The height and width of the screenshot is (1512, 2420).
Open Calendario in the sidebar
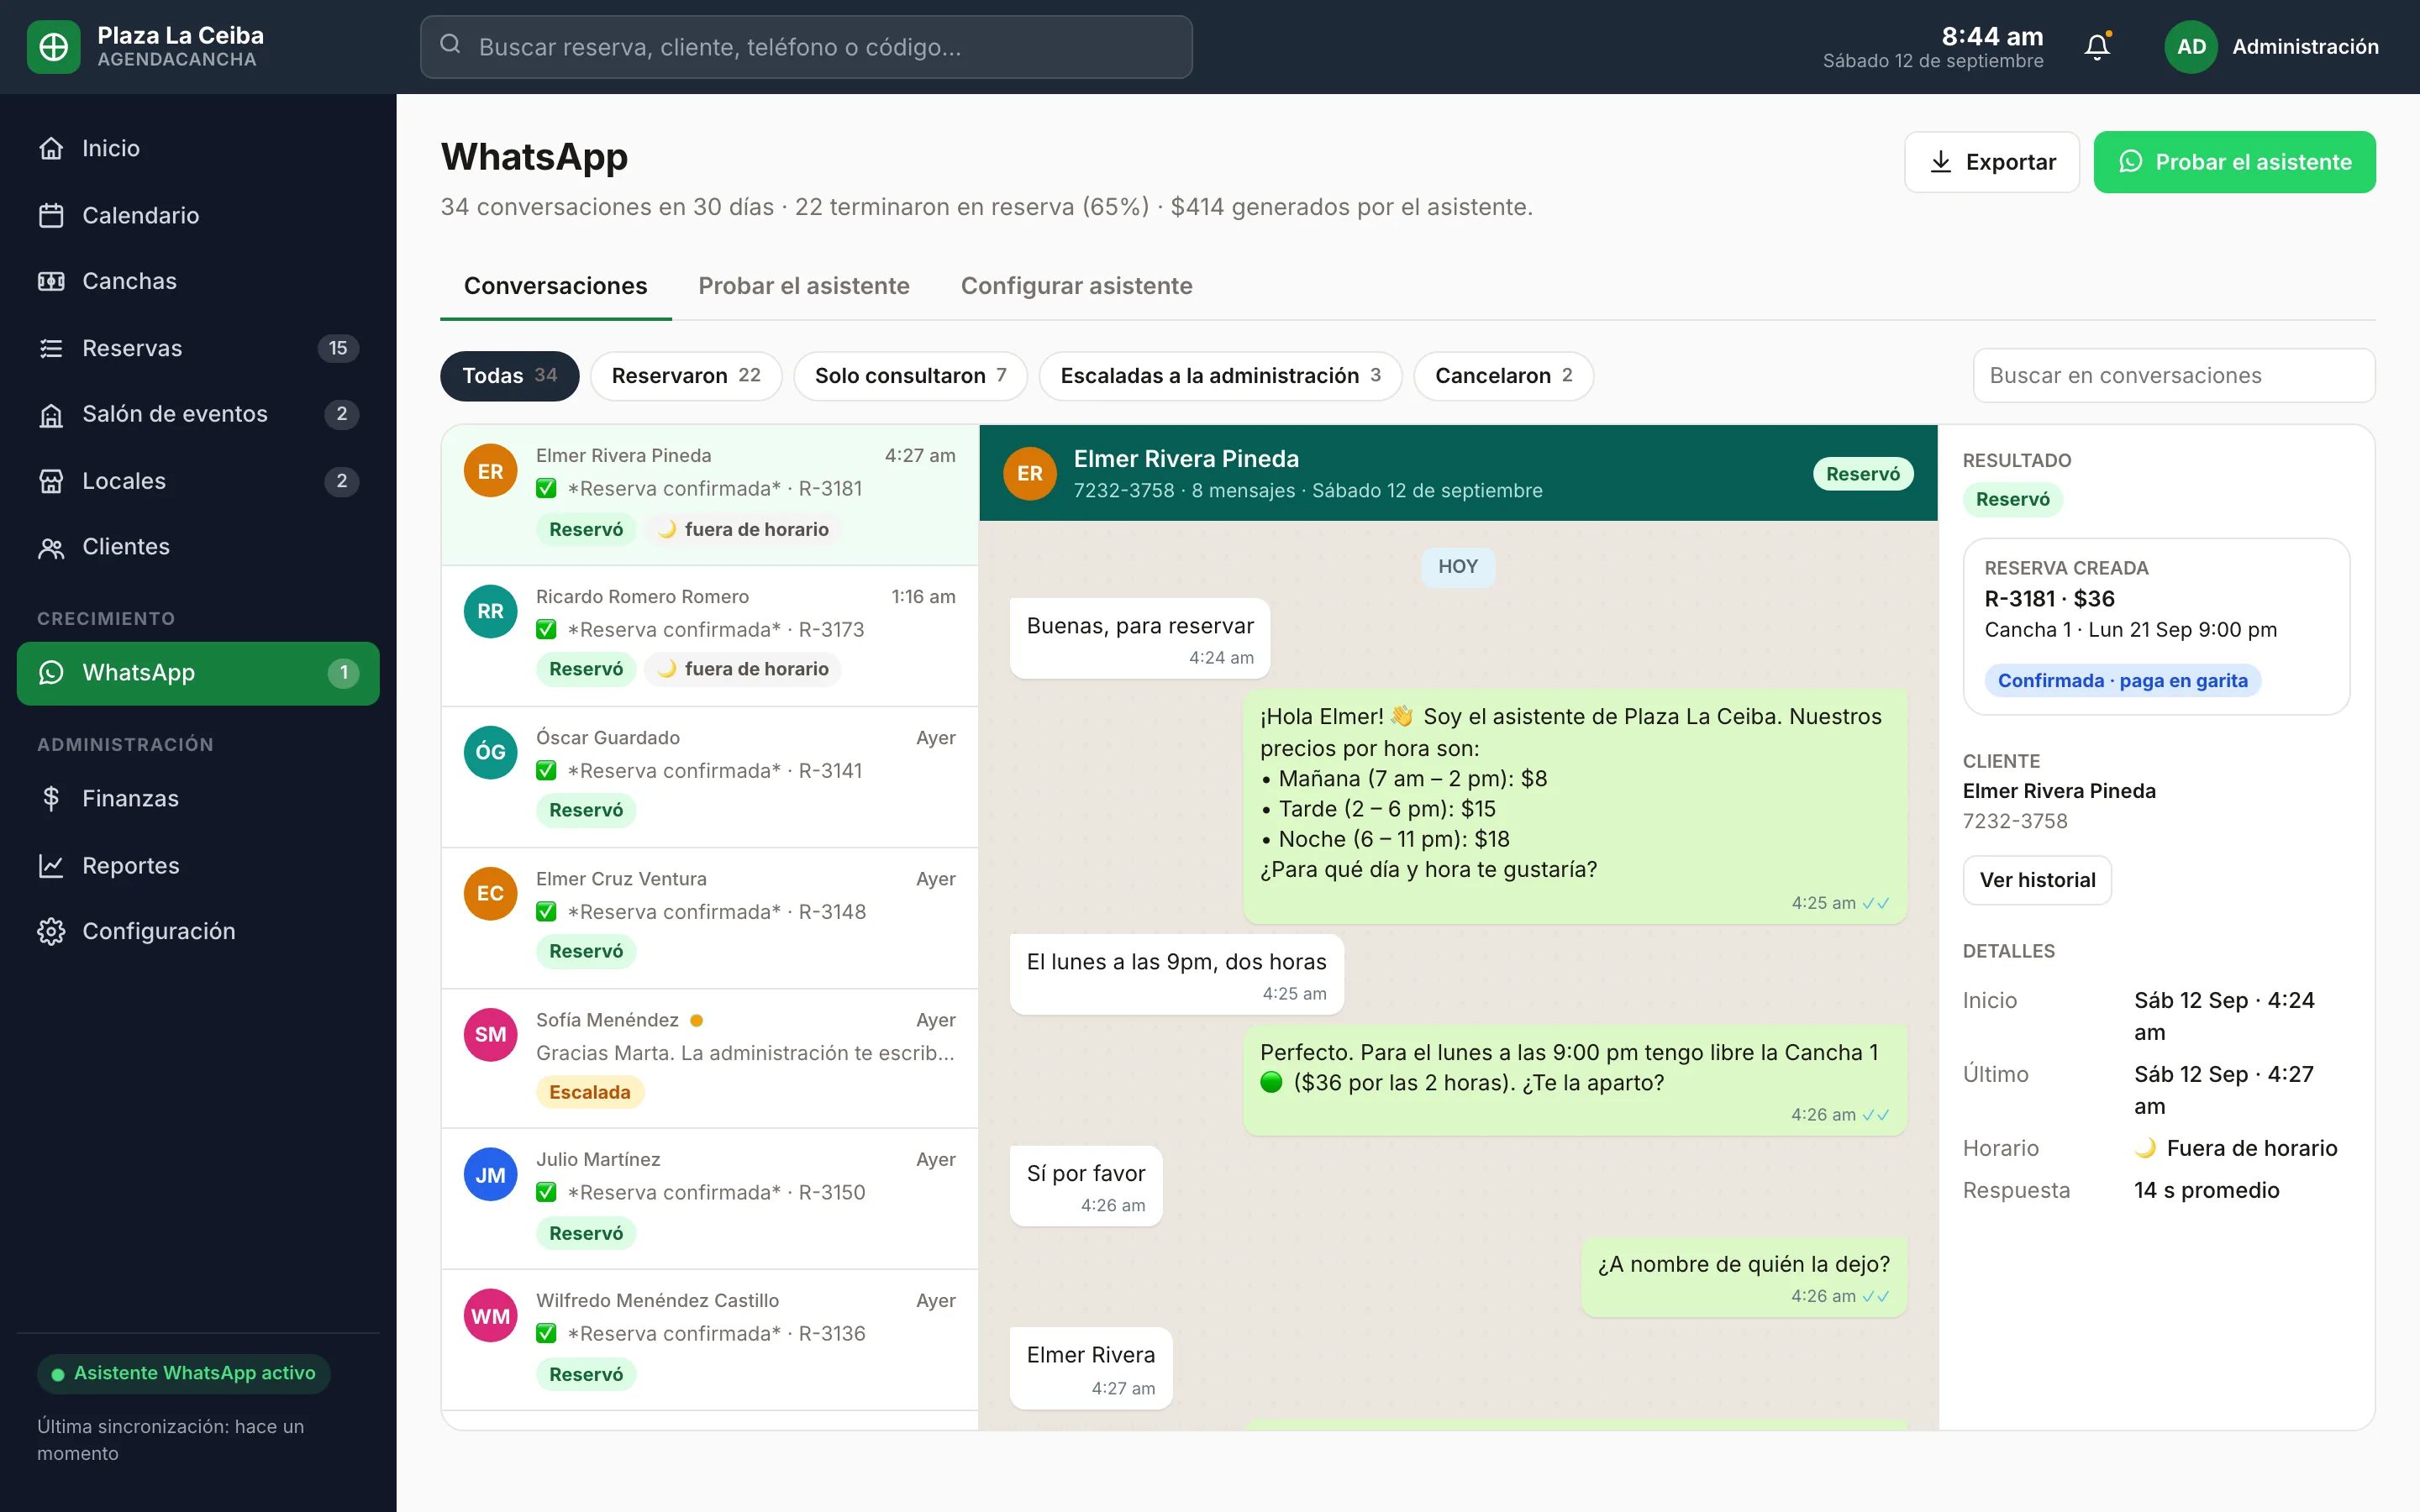coord(198,215)
